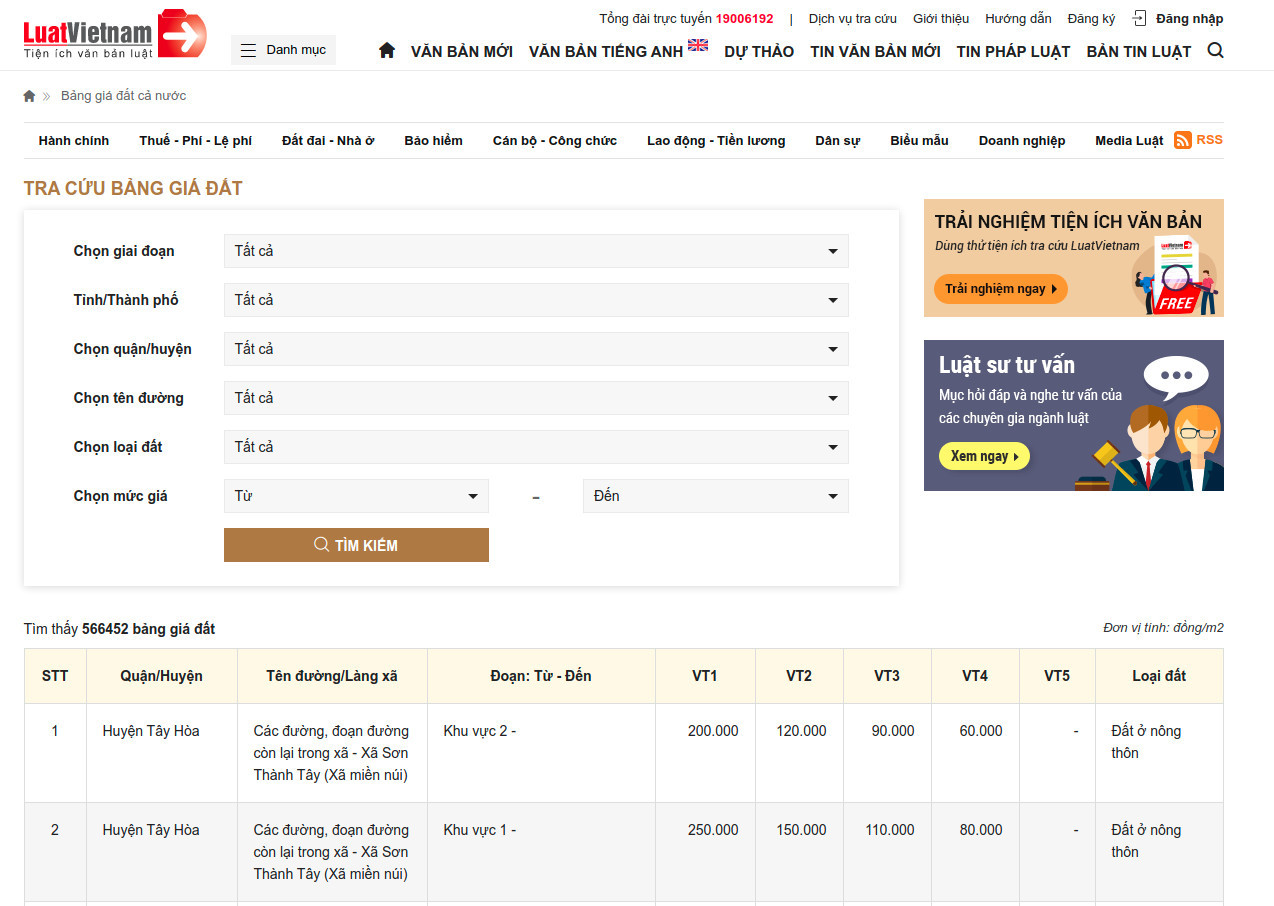Select the Doanh nghiệp category tab
The width and height of the screenshot is (1274, 906).
click(x=1022, y=141)
